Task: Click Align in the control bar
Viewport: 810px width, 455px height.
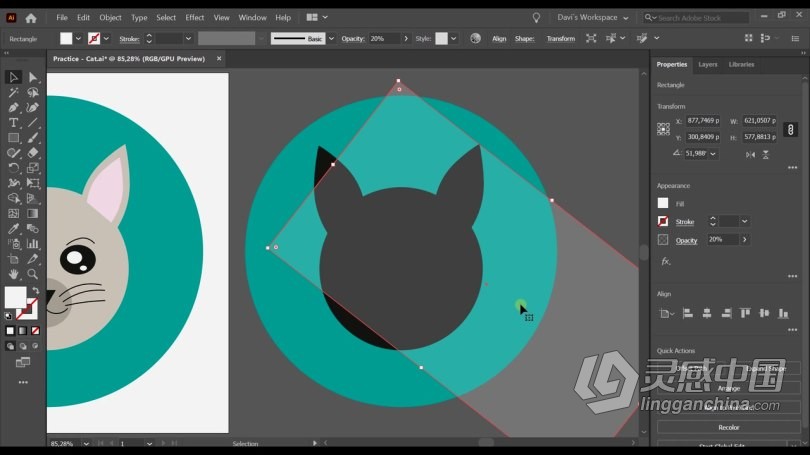Action: pos(499,39)
